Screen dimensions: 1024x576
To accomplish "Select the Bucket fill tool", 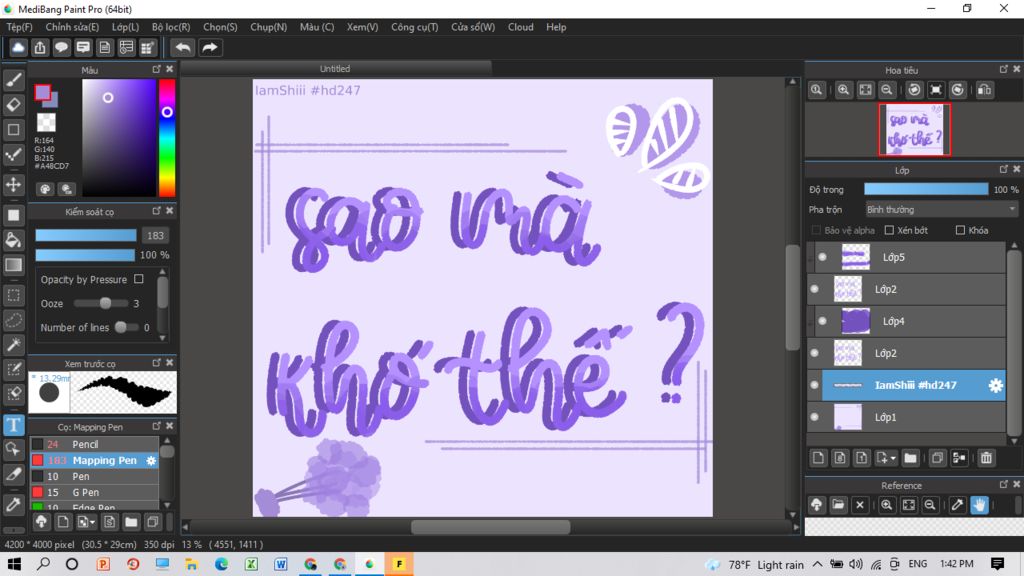I will [14, 240].
